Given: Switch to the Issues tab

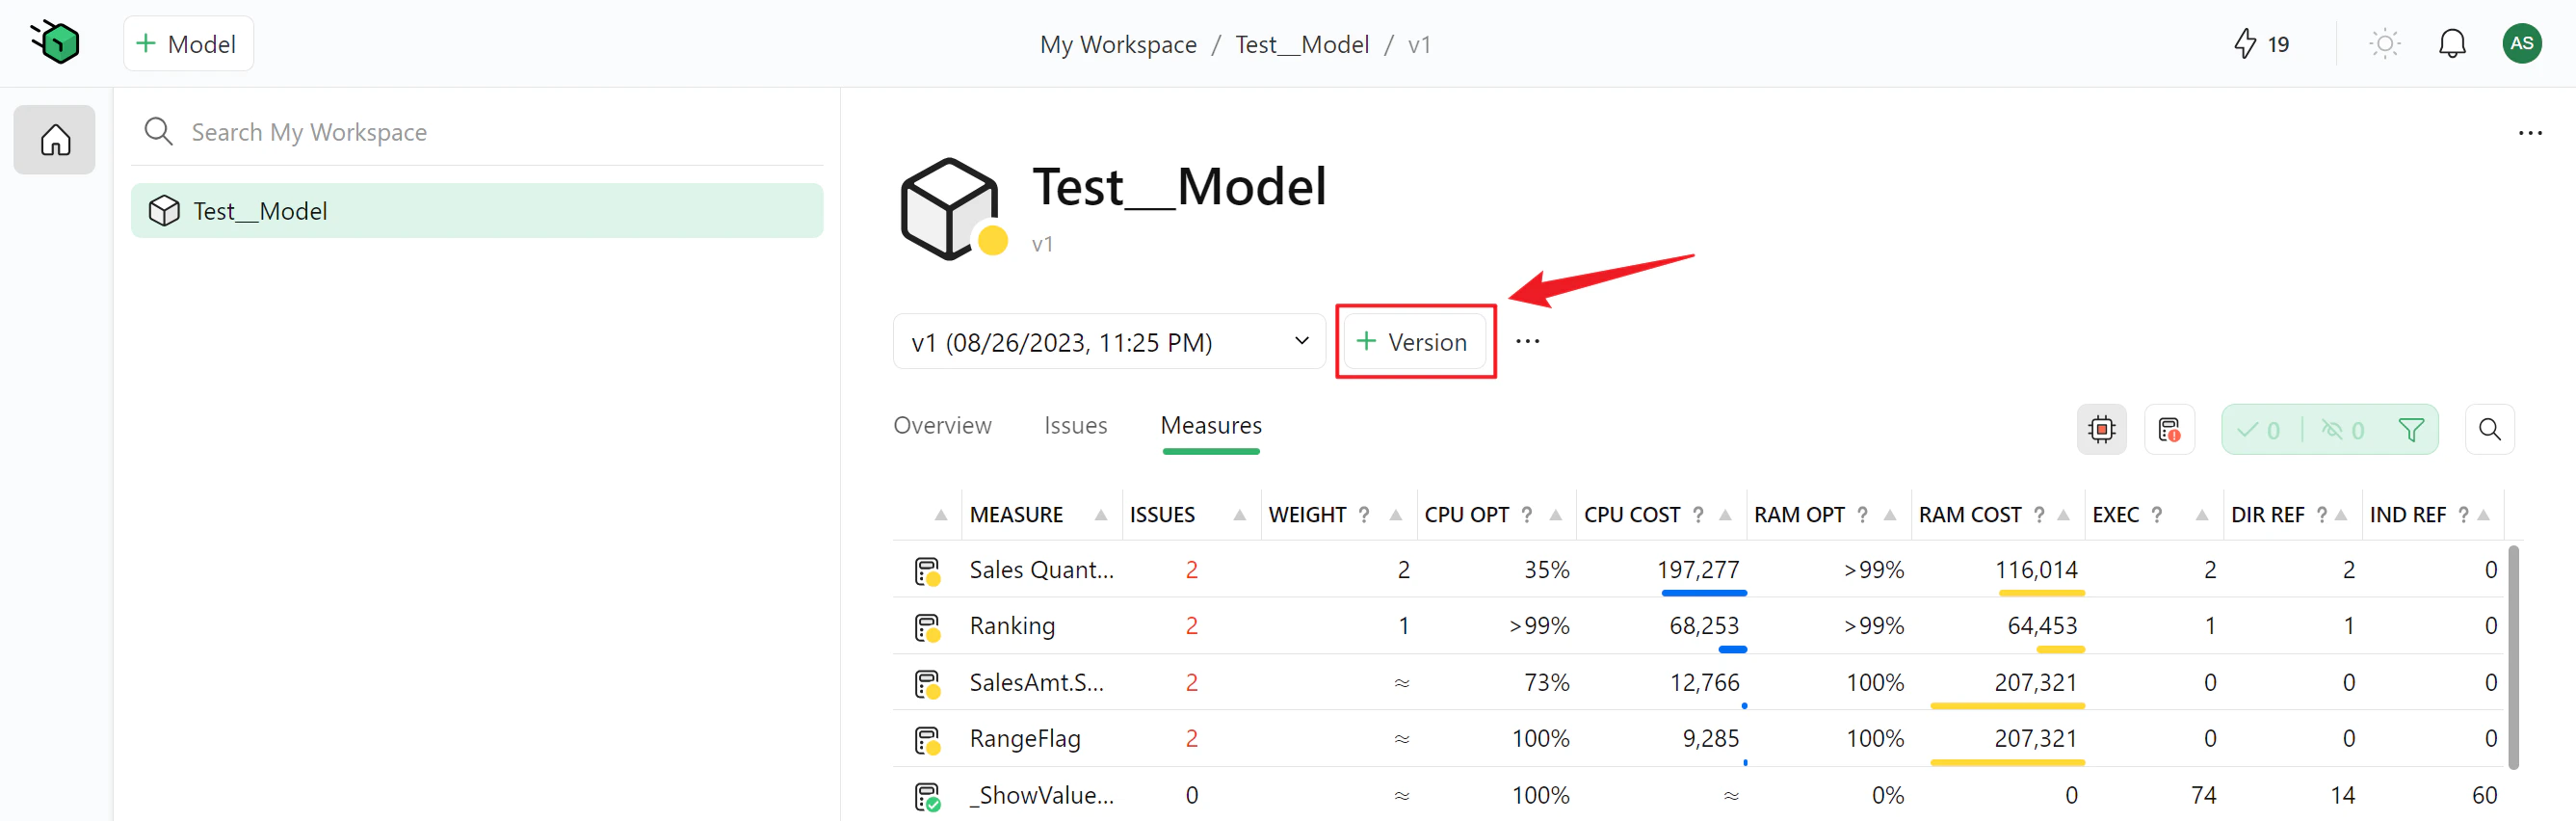Looking at the screenshot, I should [1075, 425].
